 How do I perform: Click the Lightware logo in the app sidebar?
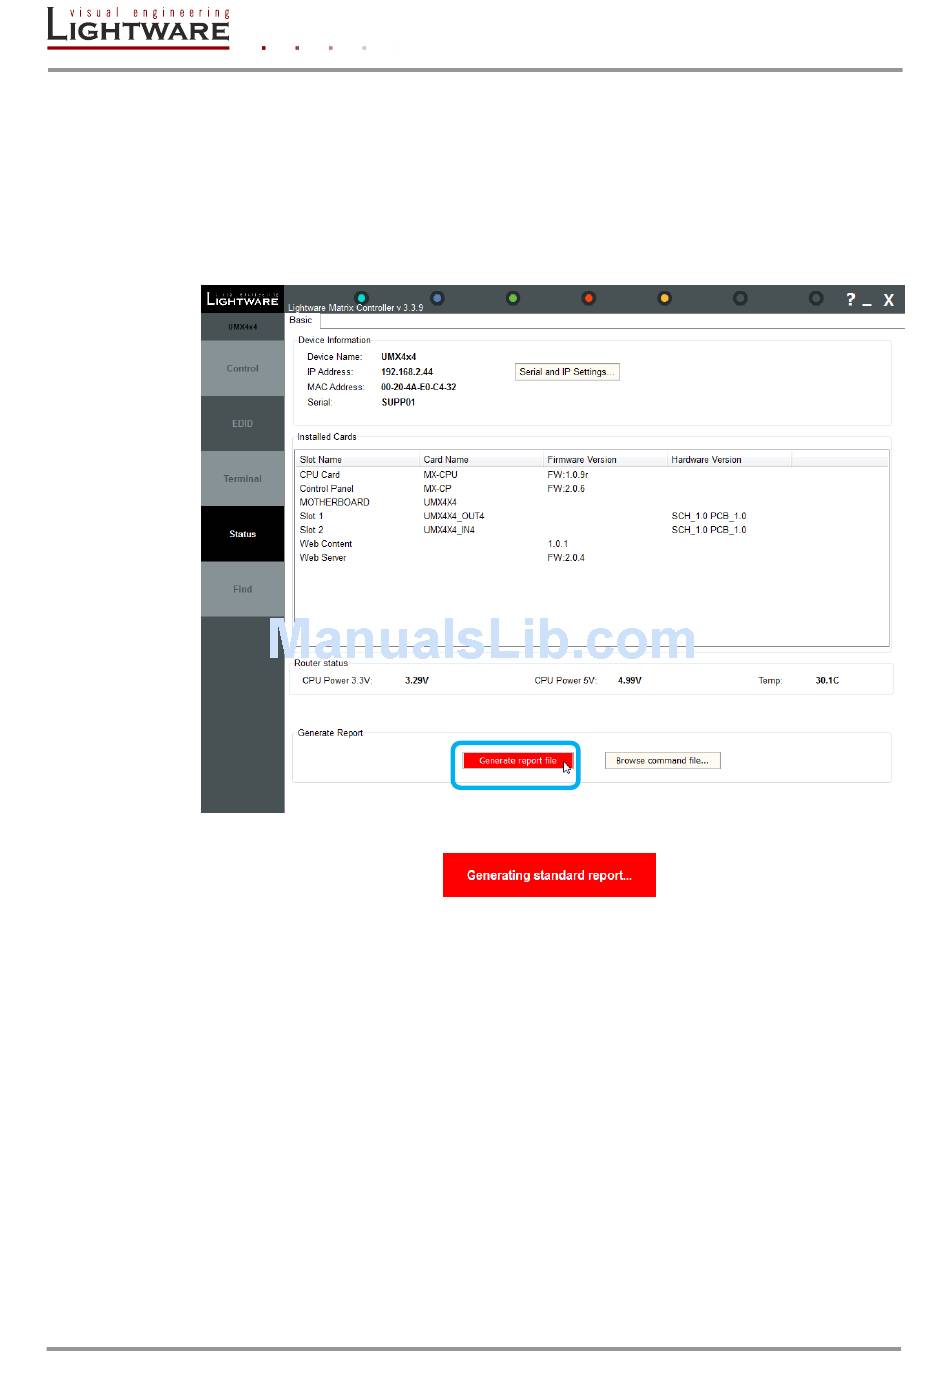242,298
